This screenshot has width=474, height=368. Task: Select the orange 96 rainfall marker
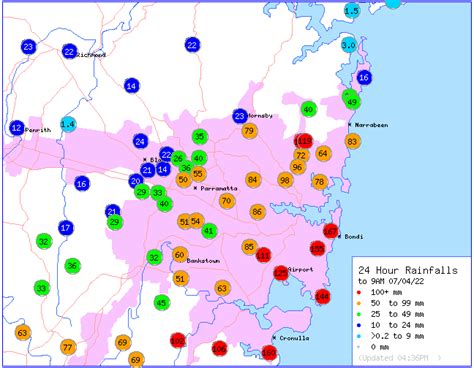297,167
